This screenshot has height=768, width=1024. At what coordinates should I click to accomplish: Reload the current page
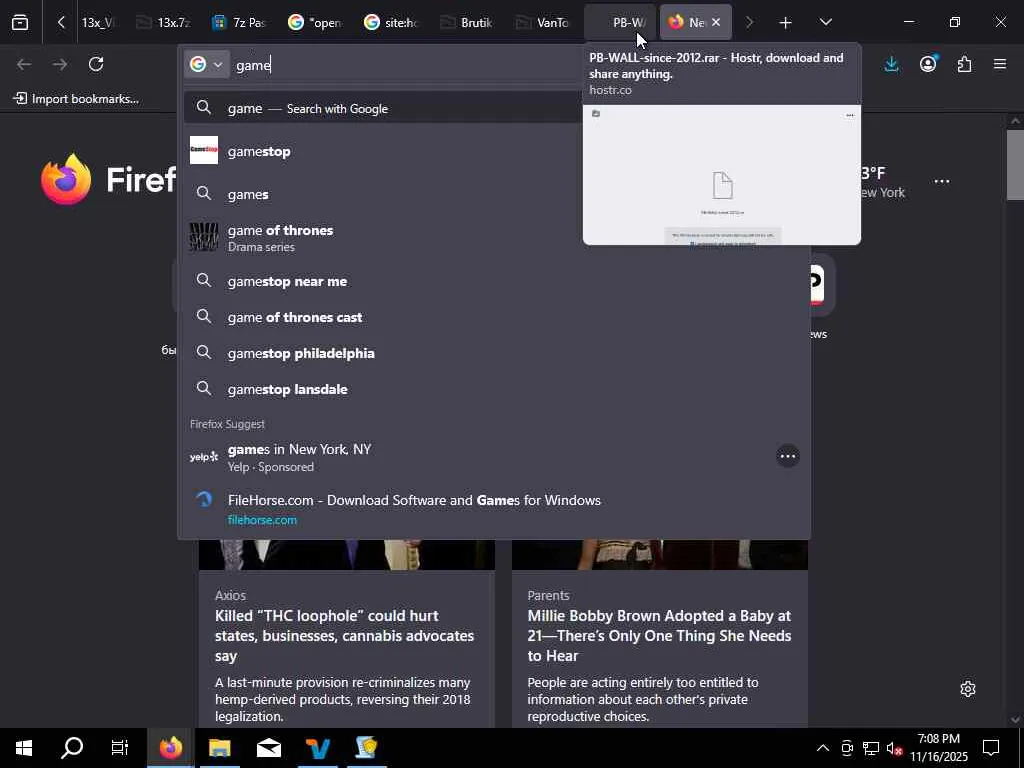pos(96,64)
